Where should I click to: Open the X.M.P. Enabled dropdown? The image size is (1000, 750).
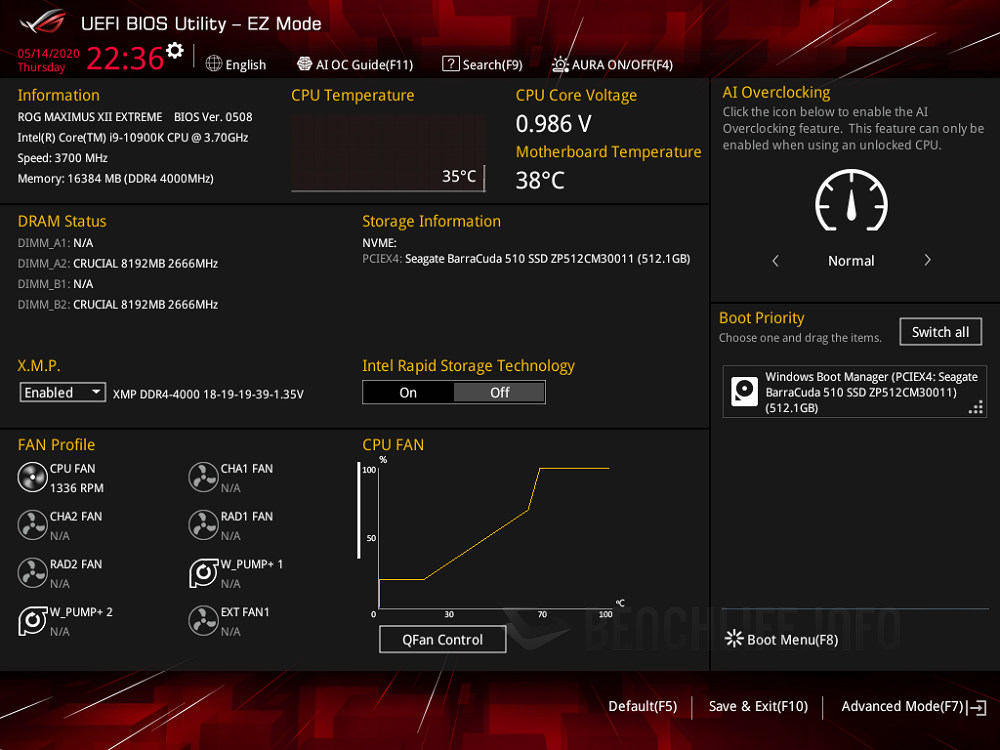[62, 392]
